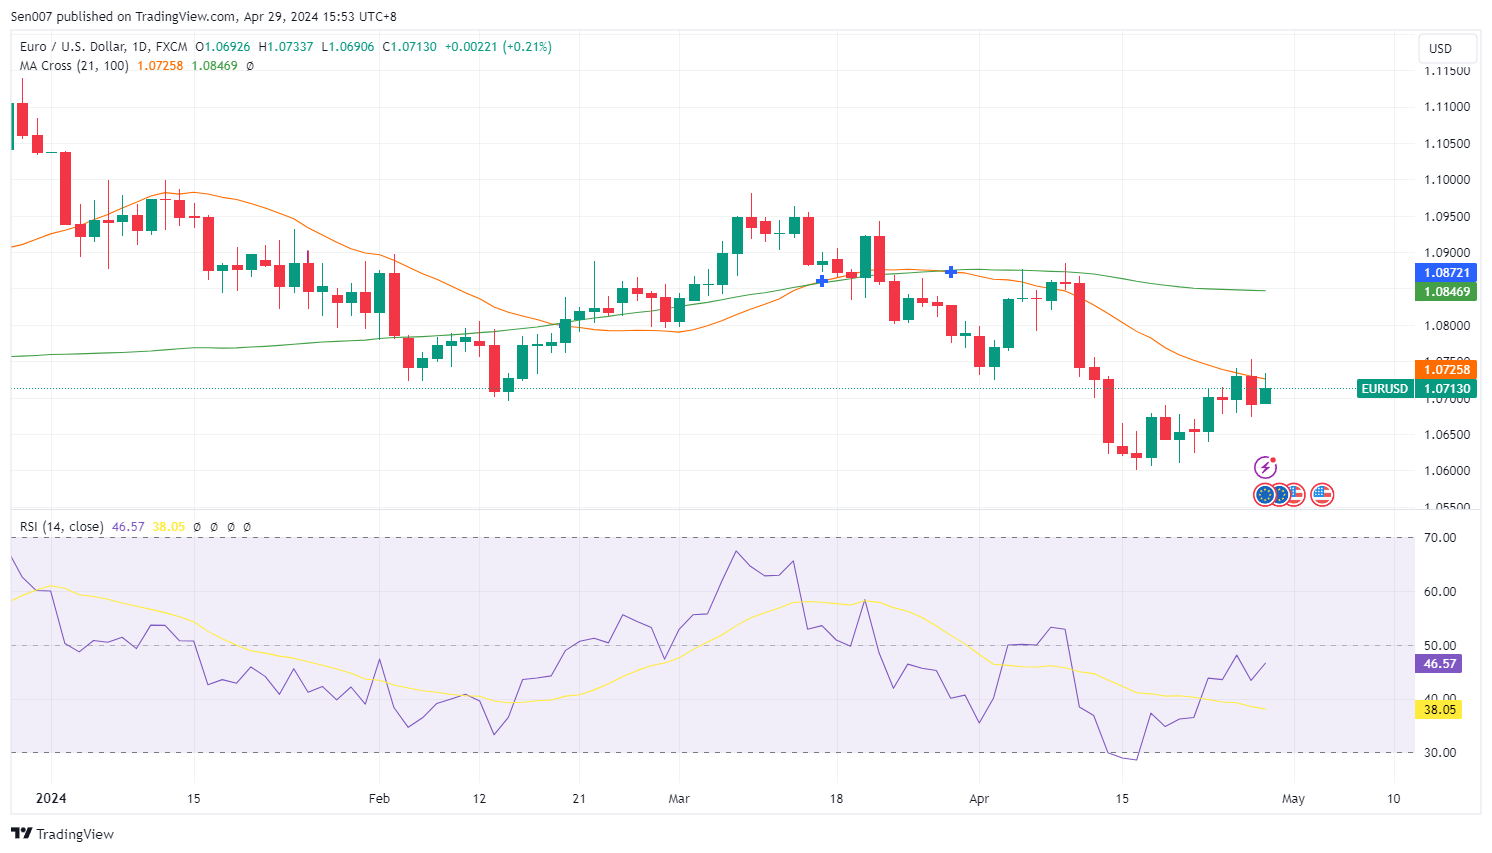Screen dimensions: 1492x853
Task: Click the TradingView logo at bottom left
Action: (x=63, y=834)
